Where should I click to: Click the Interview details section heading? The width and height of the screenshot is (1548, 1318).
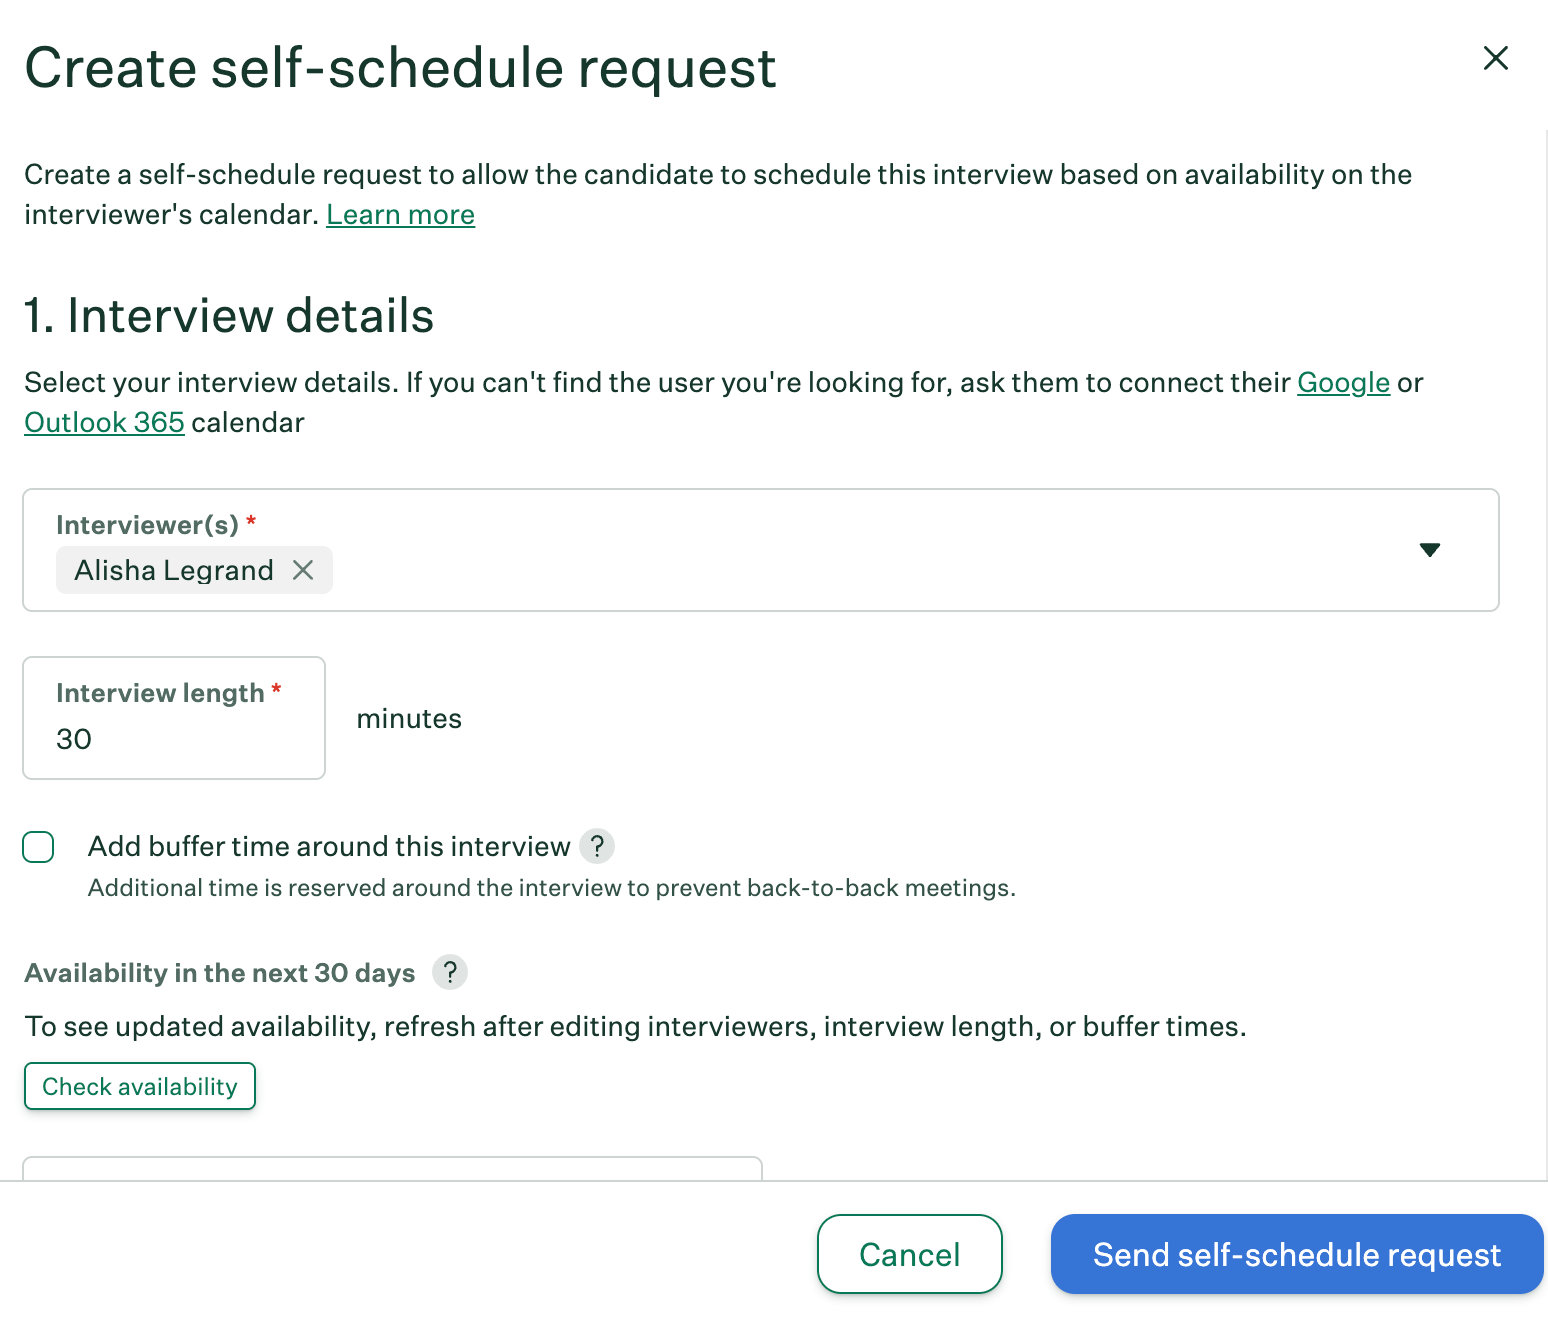coord(229,316)
